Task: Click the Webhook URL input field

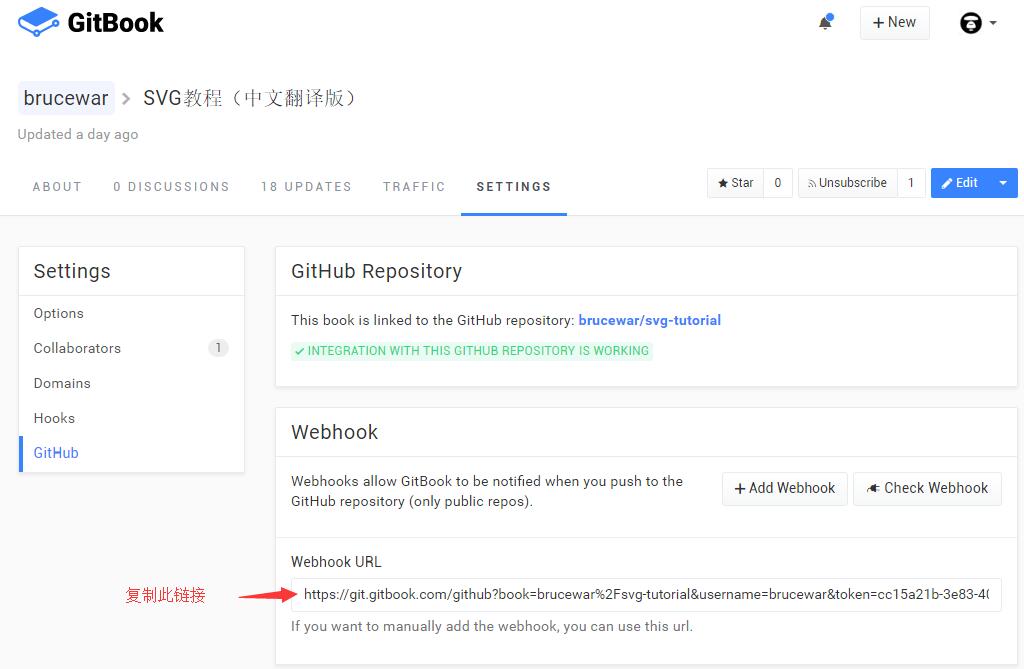Action: 646,595
